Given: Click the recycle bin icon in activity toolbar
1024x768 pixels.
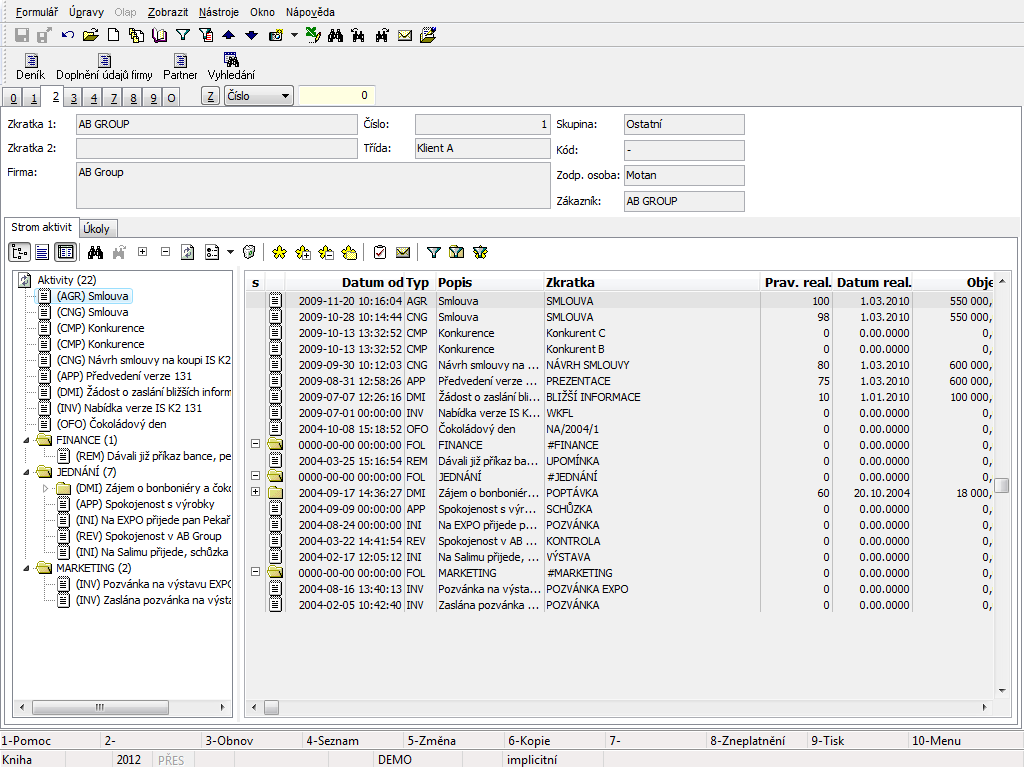Looking at the screenshot, I should tap(250, 252).
